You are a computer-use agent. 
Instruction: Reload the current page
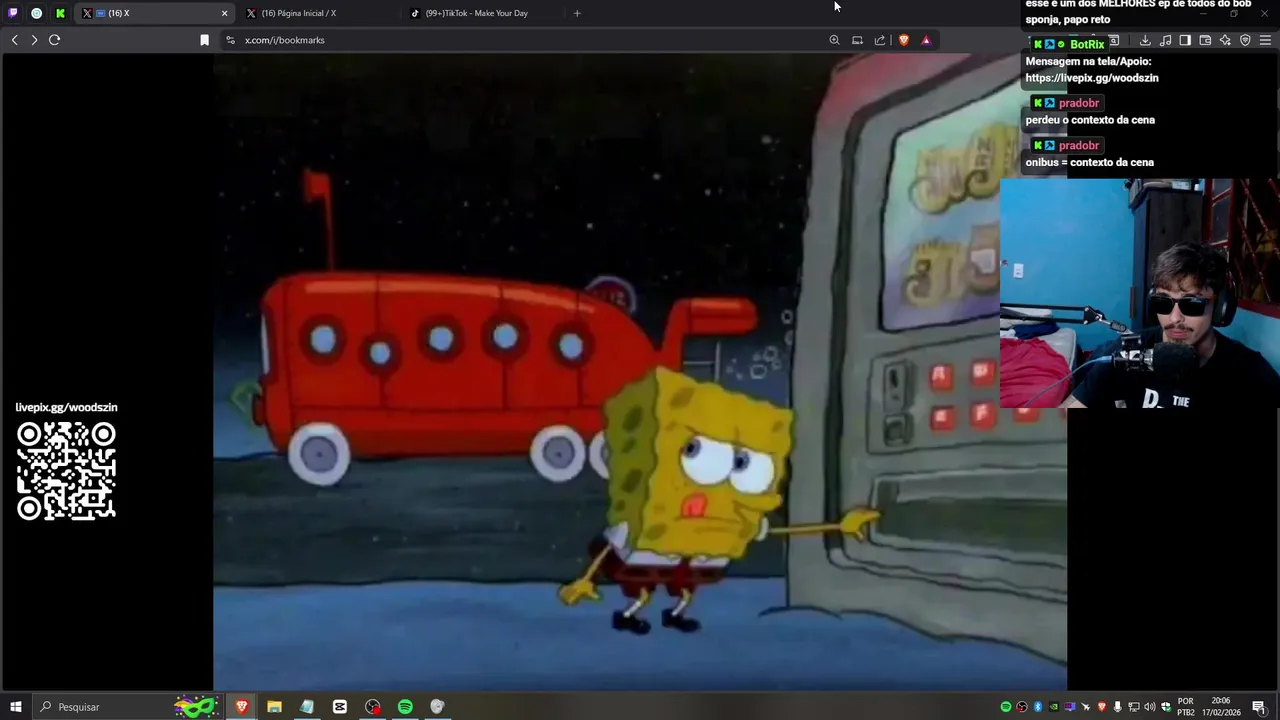[55, 40]
